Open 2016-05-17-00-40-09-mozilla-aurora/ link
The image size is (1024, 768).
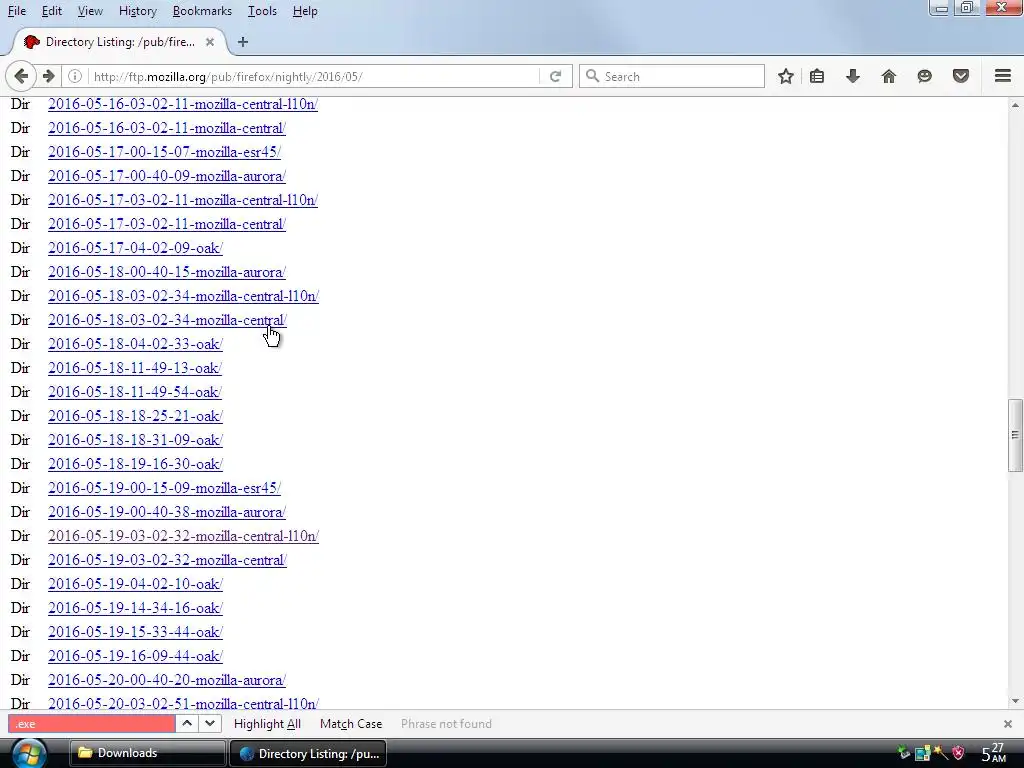click(x=167, y=176)
